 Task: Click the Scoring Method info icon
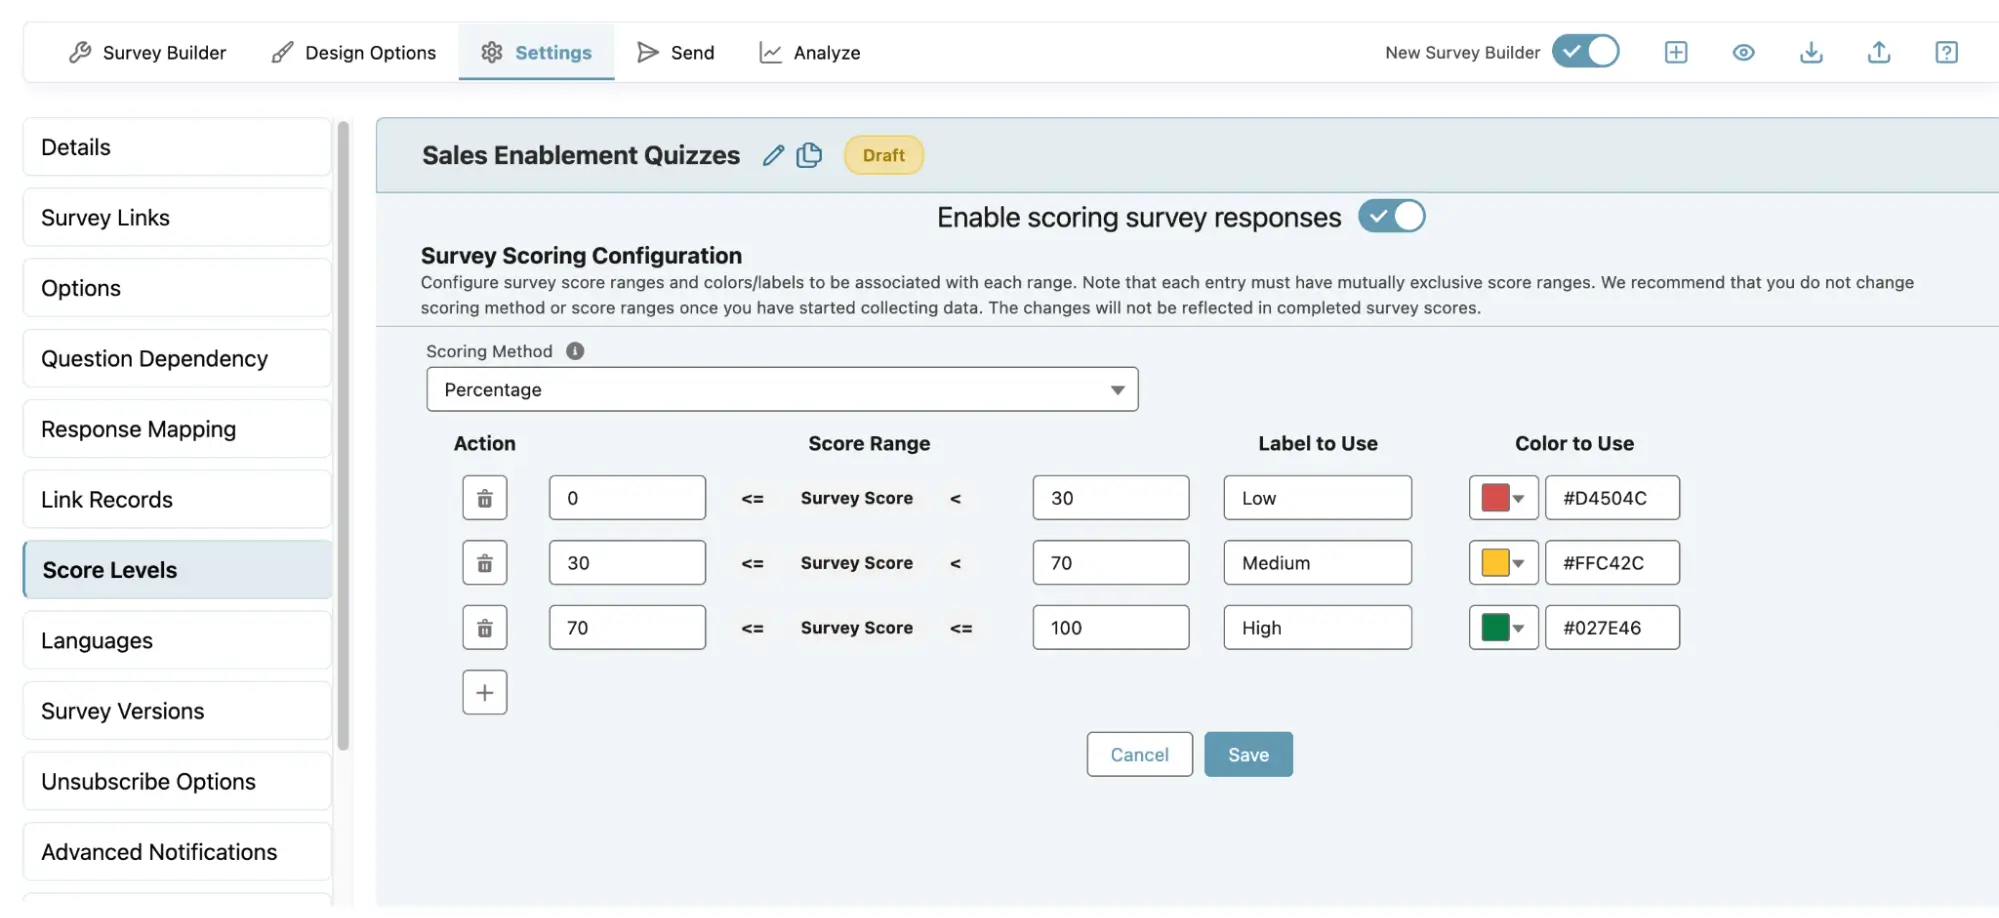[575, 351]
